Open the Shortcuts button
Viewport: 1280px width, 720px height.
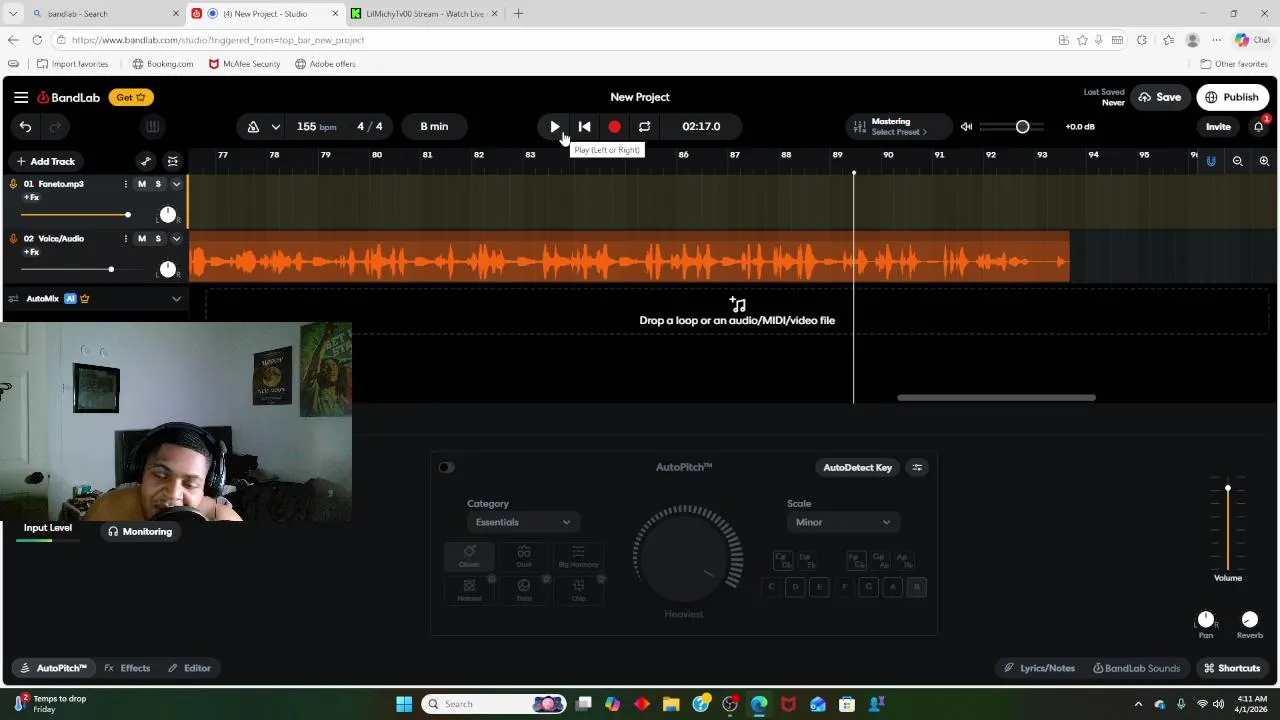tap(1232, 668)
